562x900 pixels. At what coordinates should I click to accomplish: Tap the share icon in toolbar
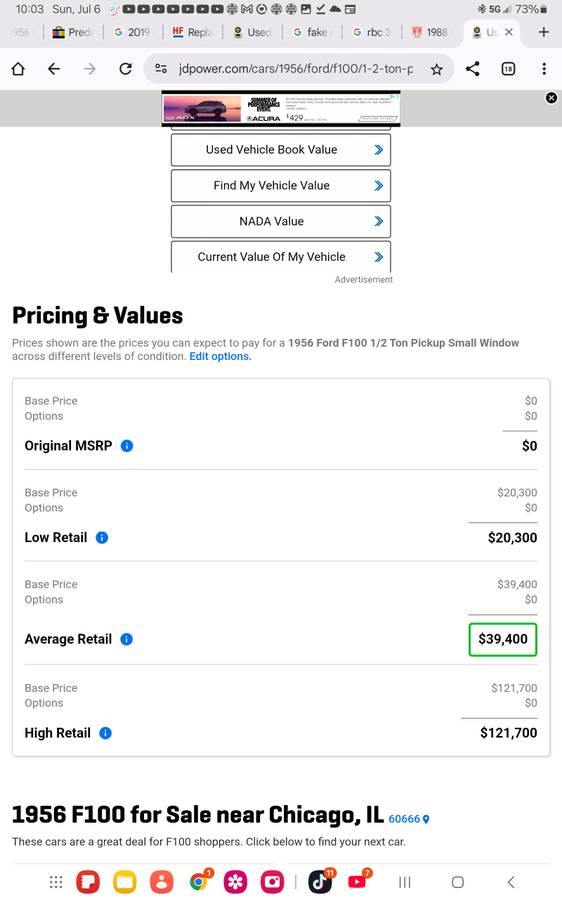tap(472, 69)
